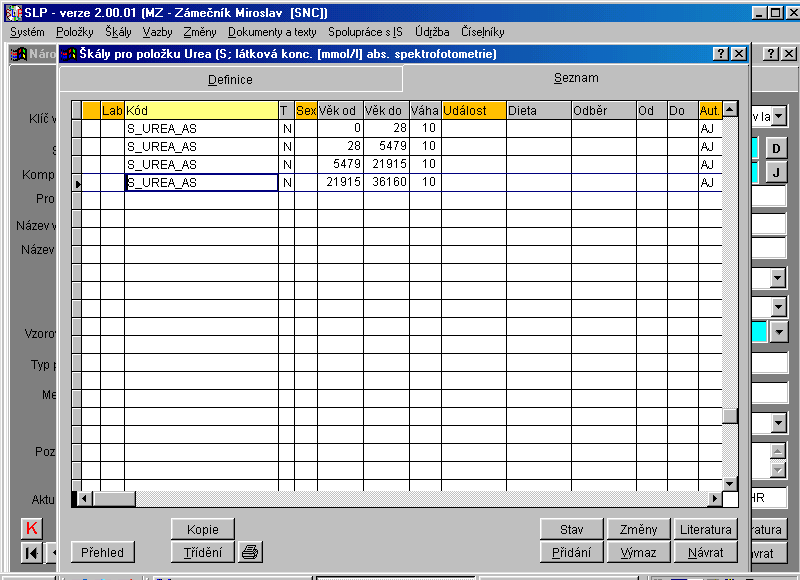Image resolution: width=800 pixels, height=580 pixels.
Task: Click the row selector arrow of the fourth row
Action: (x=77, y=183)
